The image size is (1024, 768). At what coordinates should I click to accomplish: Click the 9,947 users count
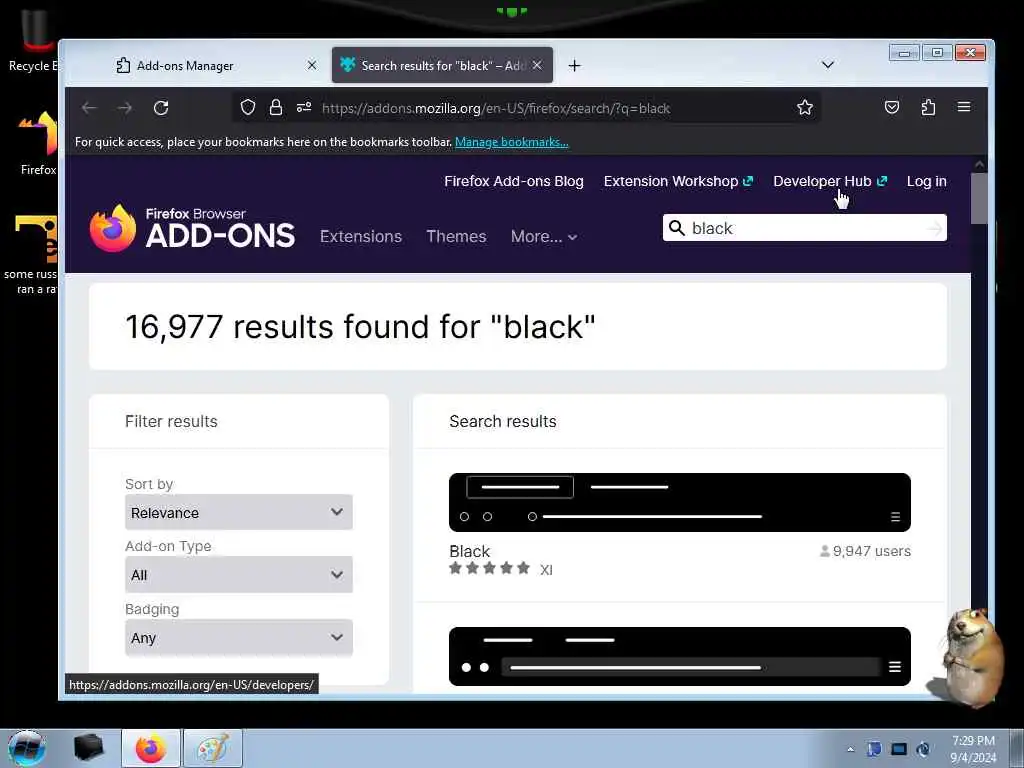865,551
